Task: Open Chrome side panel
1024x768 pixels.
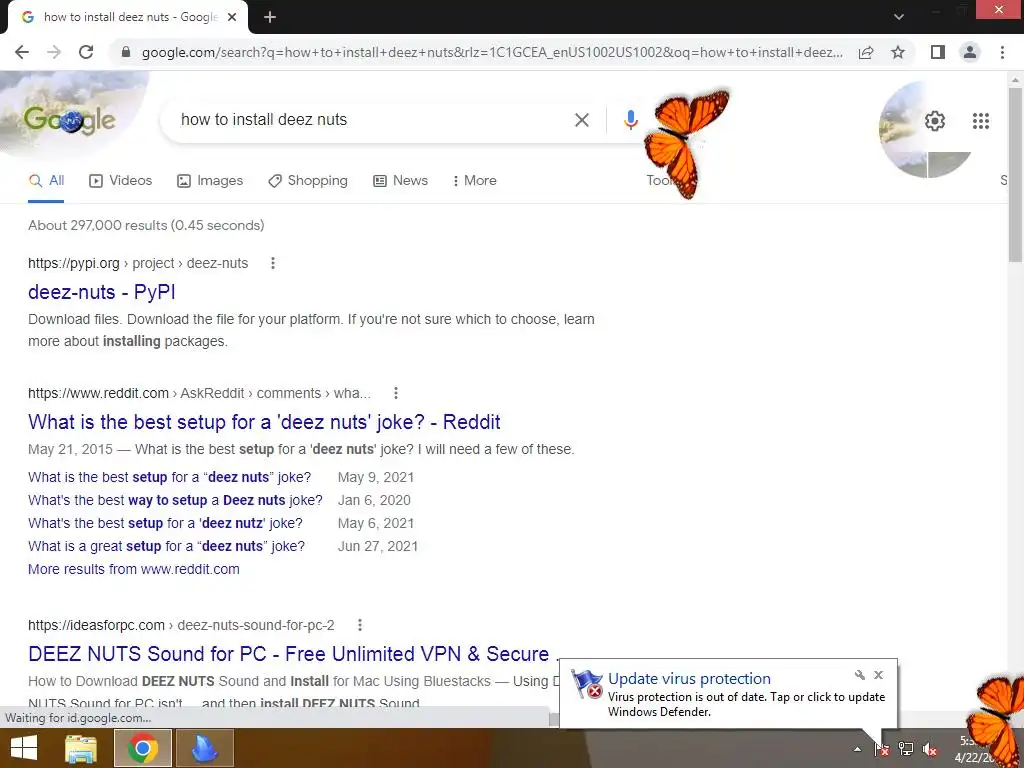Action: [938, 52]
